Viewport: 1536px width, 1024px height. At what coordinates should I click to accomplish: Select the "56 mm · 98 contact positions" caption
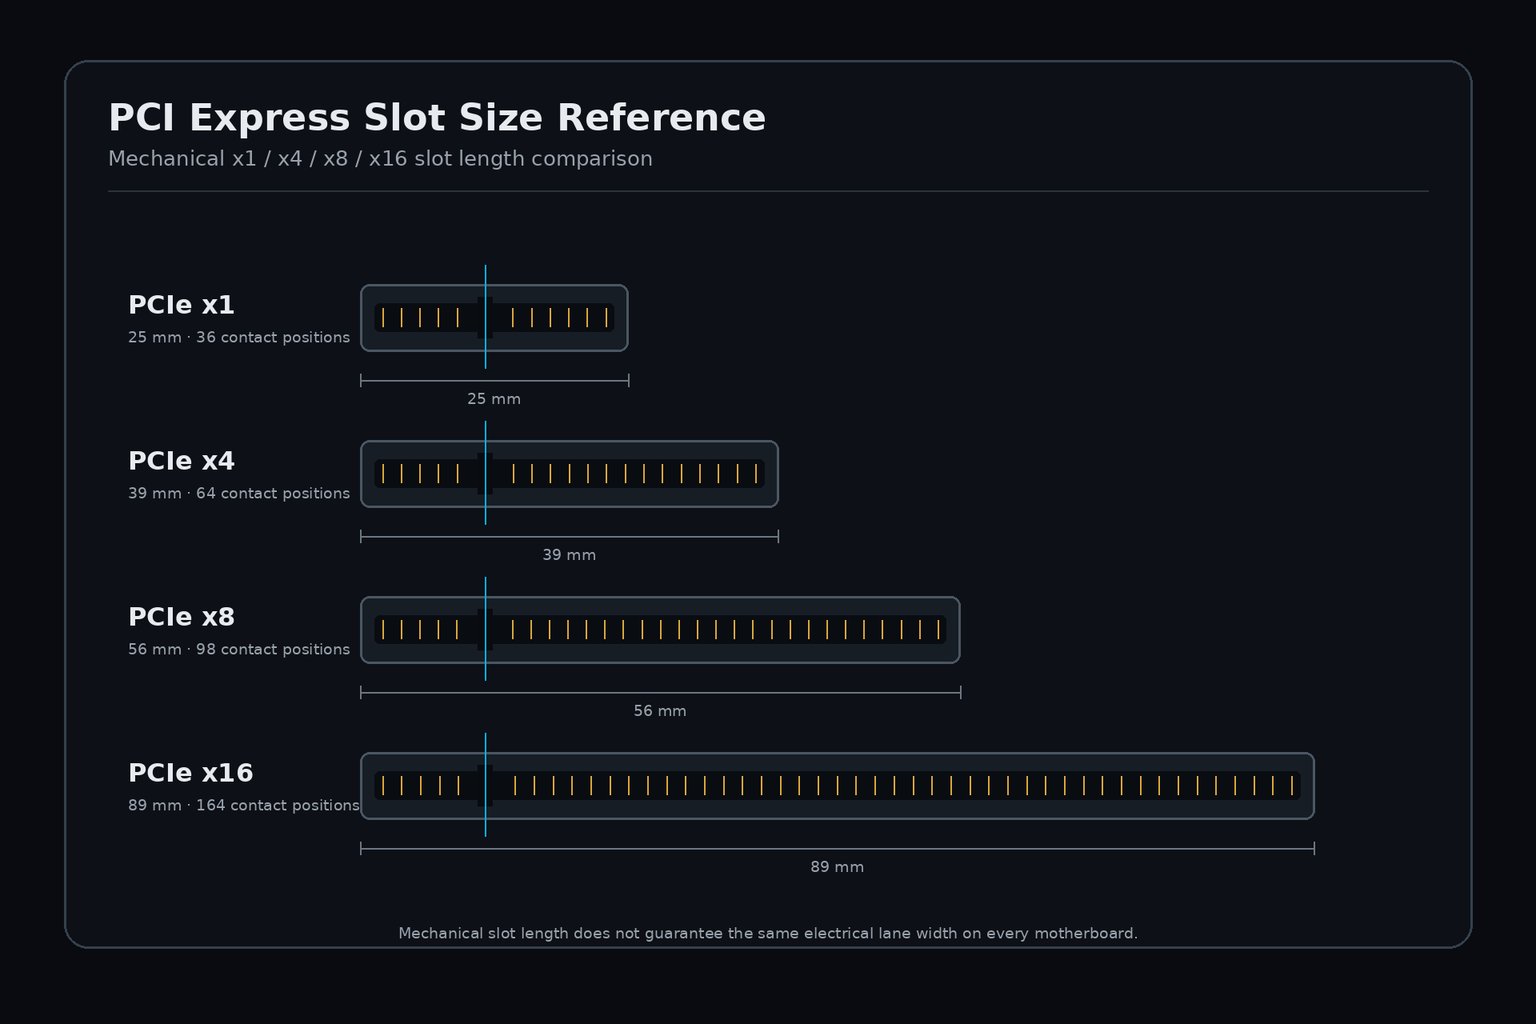[239, 650]
